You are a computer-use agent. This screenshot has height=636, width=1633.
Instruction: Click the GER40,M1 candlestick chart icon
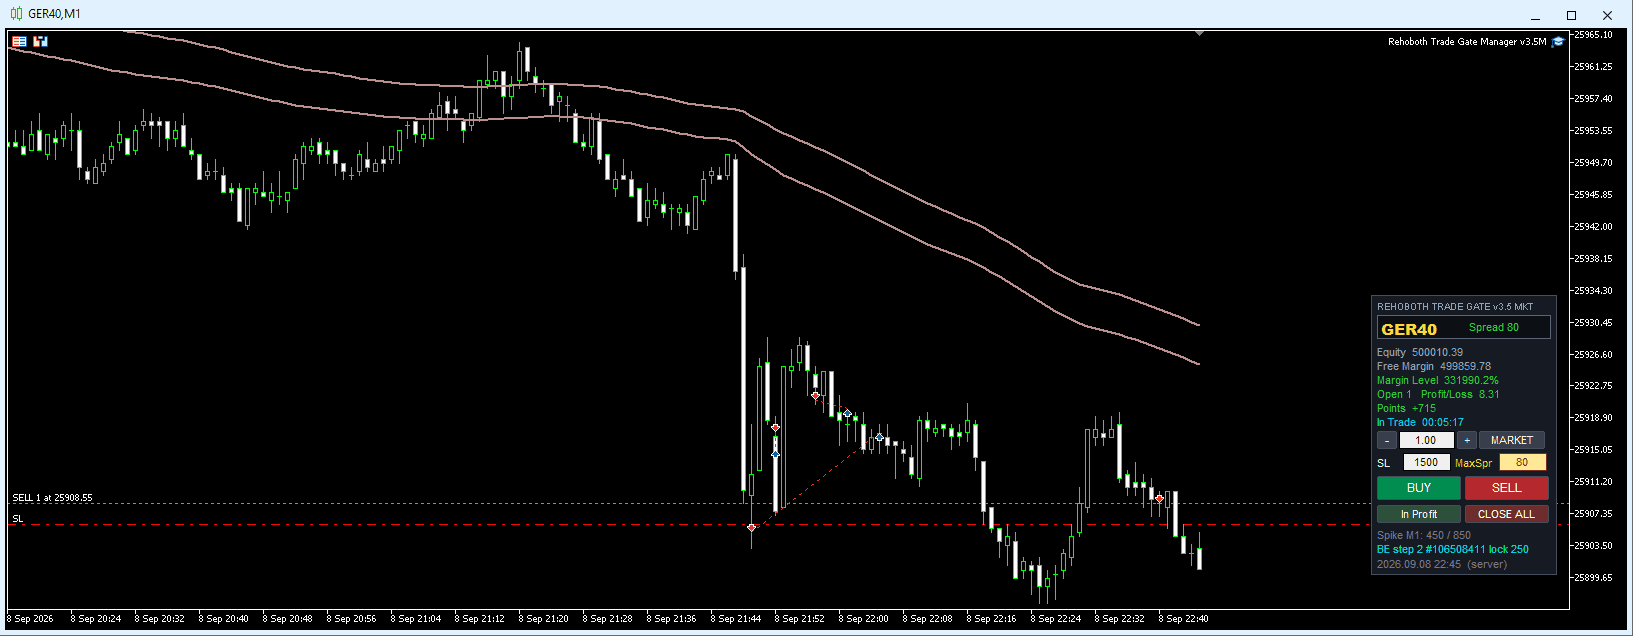coord(16,14)
